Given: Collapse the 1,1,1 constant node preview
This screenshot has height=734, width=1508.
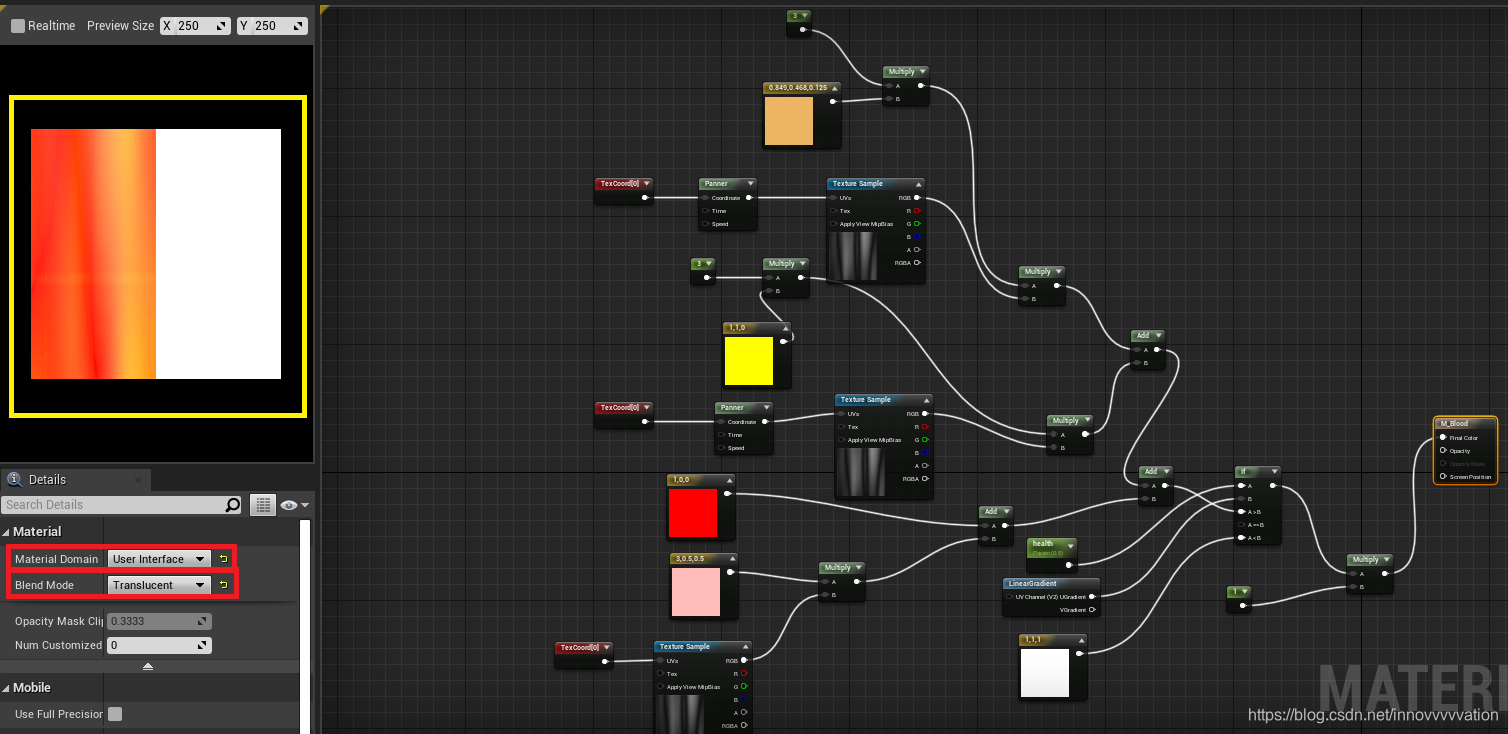Looking at the screenshot, I should pos(1080,640).
